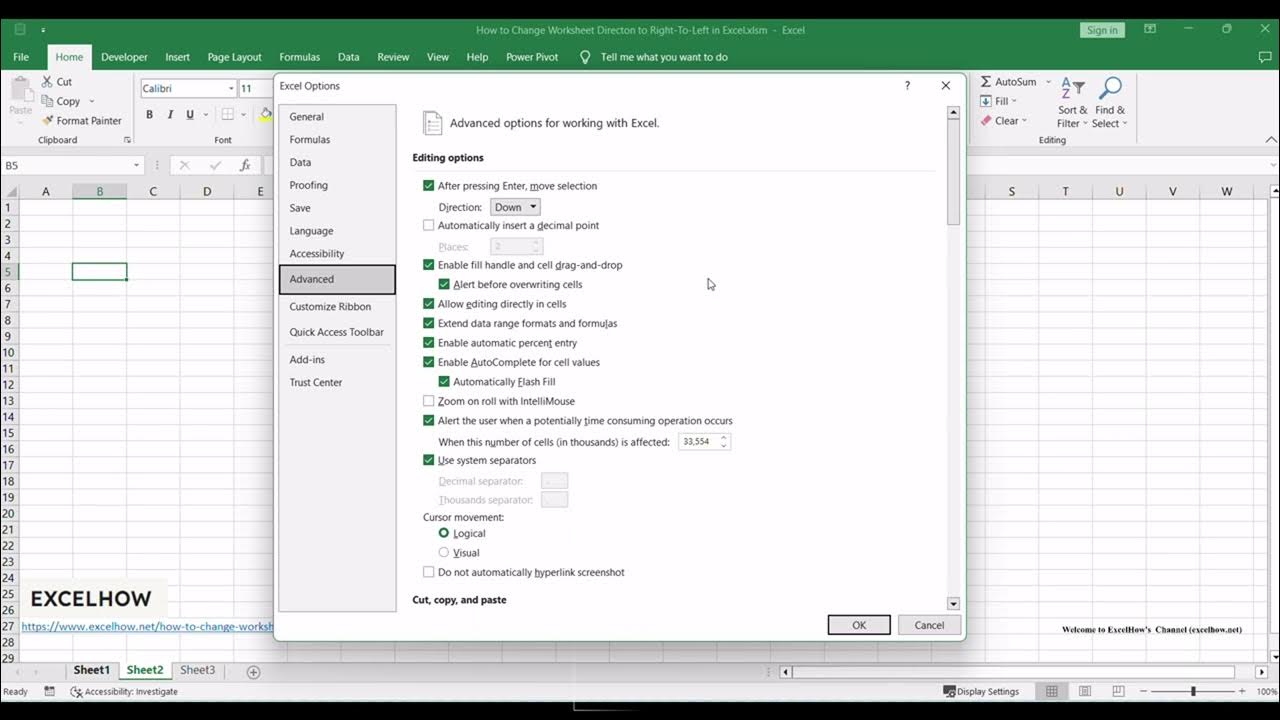Open the Calibri font name dropdown
The image size is (1280, 720).
(231, 89)
